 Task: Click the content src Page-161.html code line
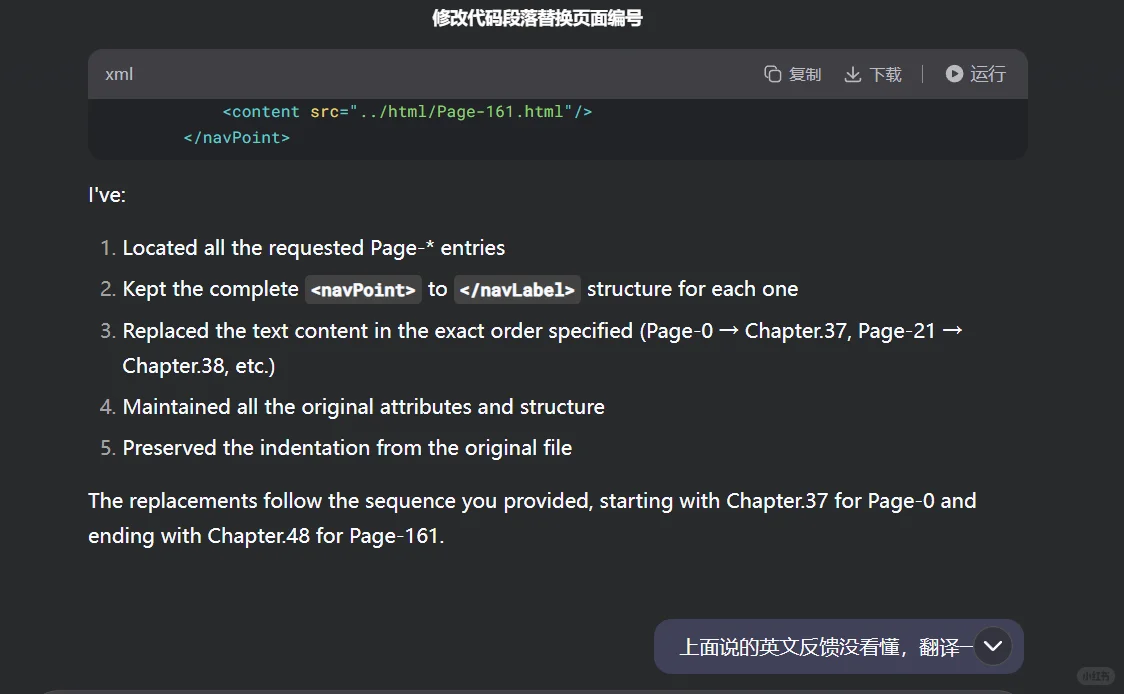[407, 112]
